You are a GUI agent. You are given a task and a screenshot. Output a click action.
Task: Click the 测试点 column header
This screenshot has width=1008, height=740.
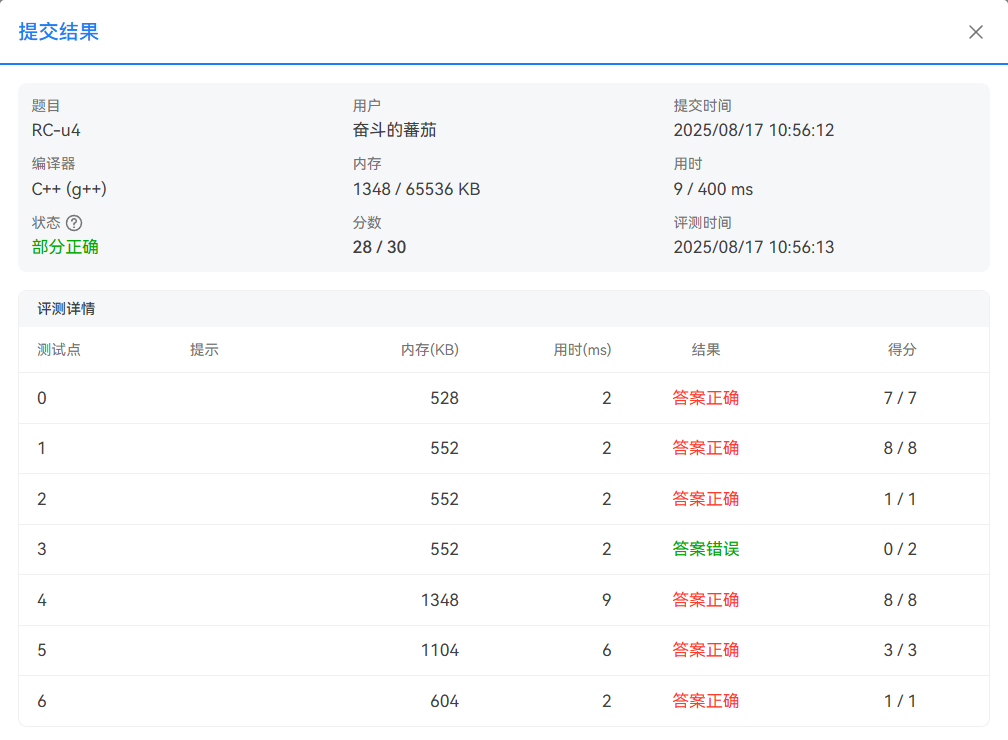[x=58, y=350]
